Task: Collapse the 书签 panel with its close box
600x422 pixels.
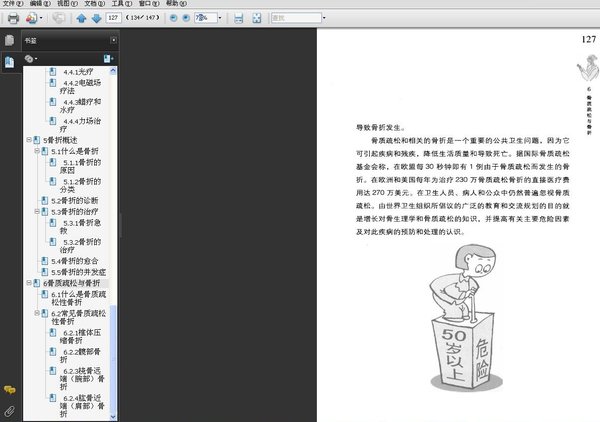Action: click(113, 40)
